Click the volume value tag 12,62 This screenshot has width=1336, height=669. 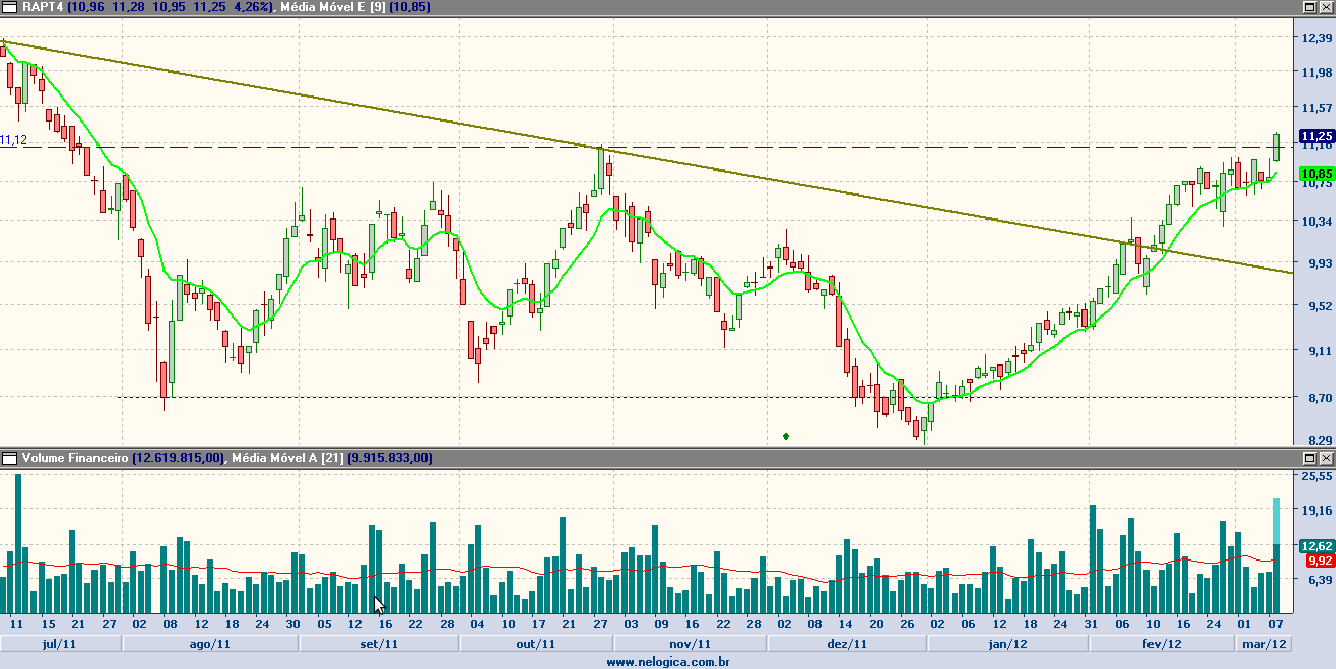[1316, 546]
